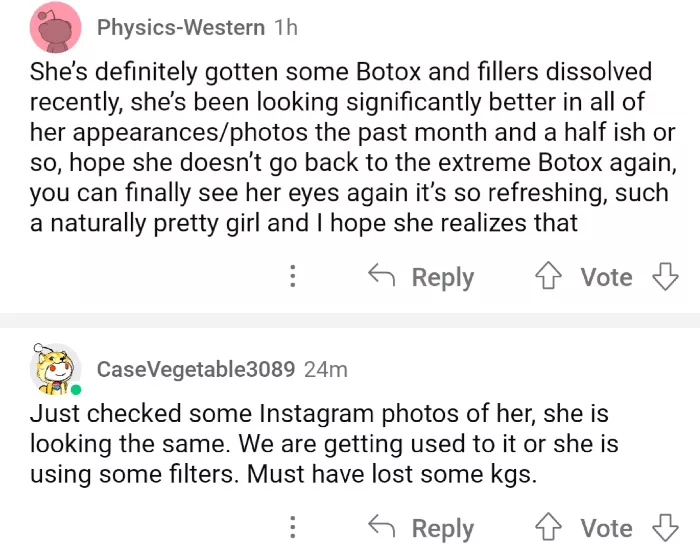The height and width of the screenshot is (549, 700).
Task: Open three-dot options menu on CaseVegetable3089's comment
Action: pyautogui.click(x=292, y=527)
